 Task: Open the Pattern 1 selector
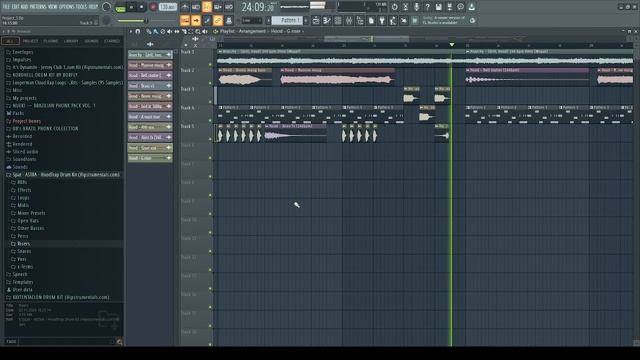pyautogui.click(x=287, y=20)
